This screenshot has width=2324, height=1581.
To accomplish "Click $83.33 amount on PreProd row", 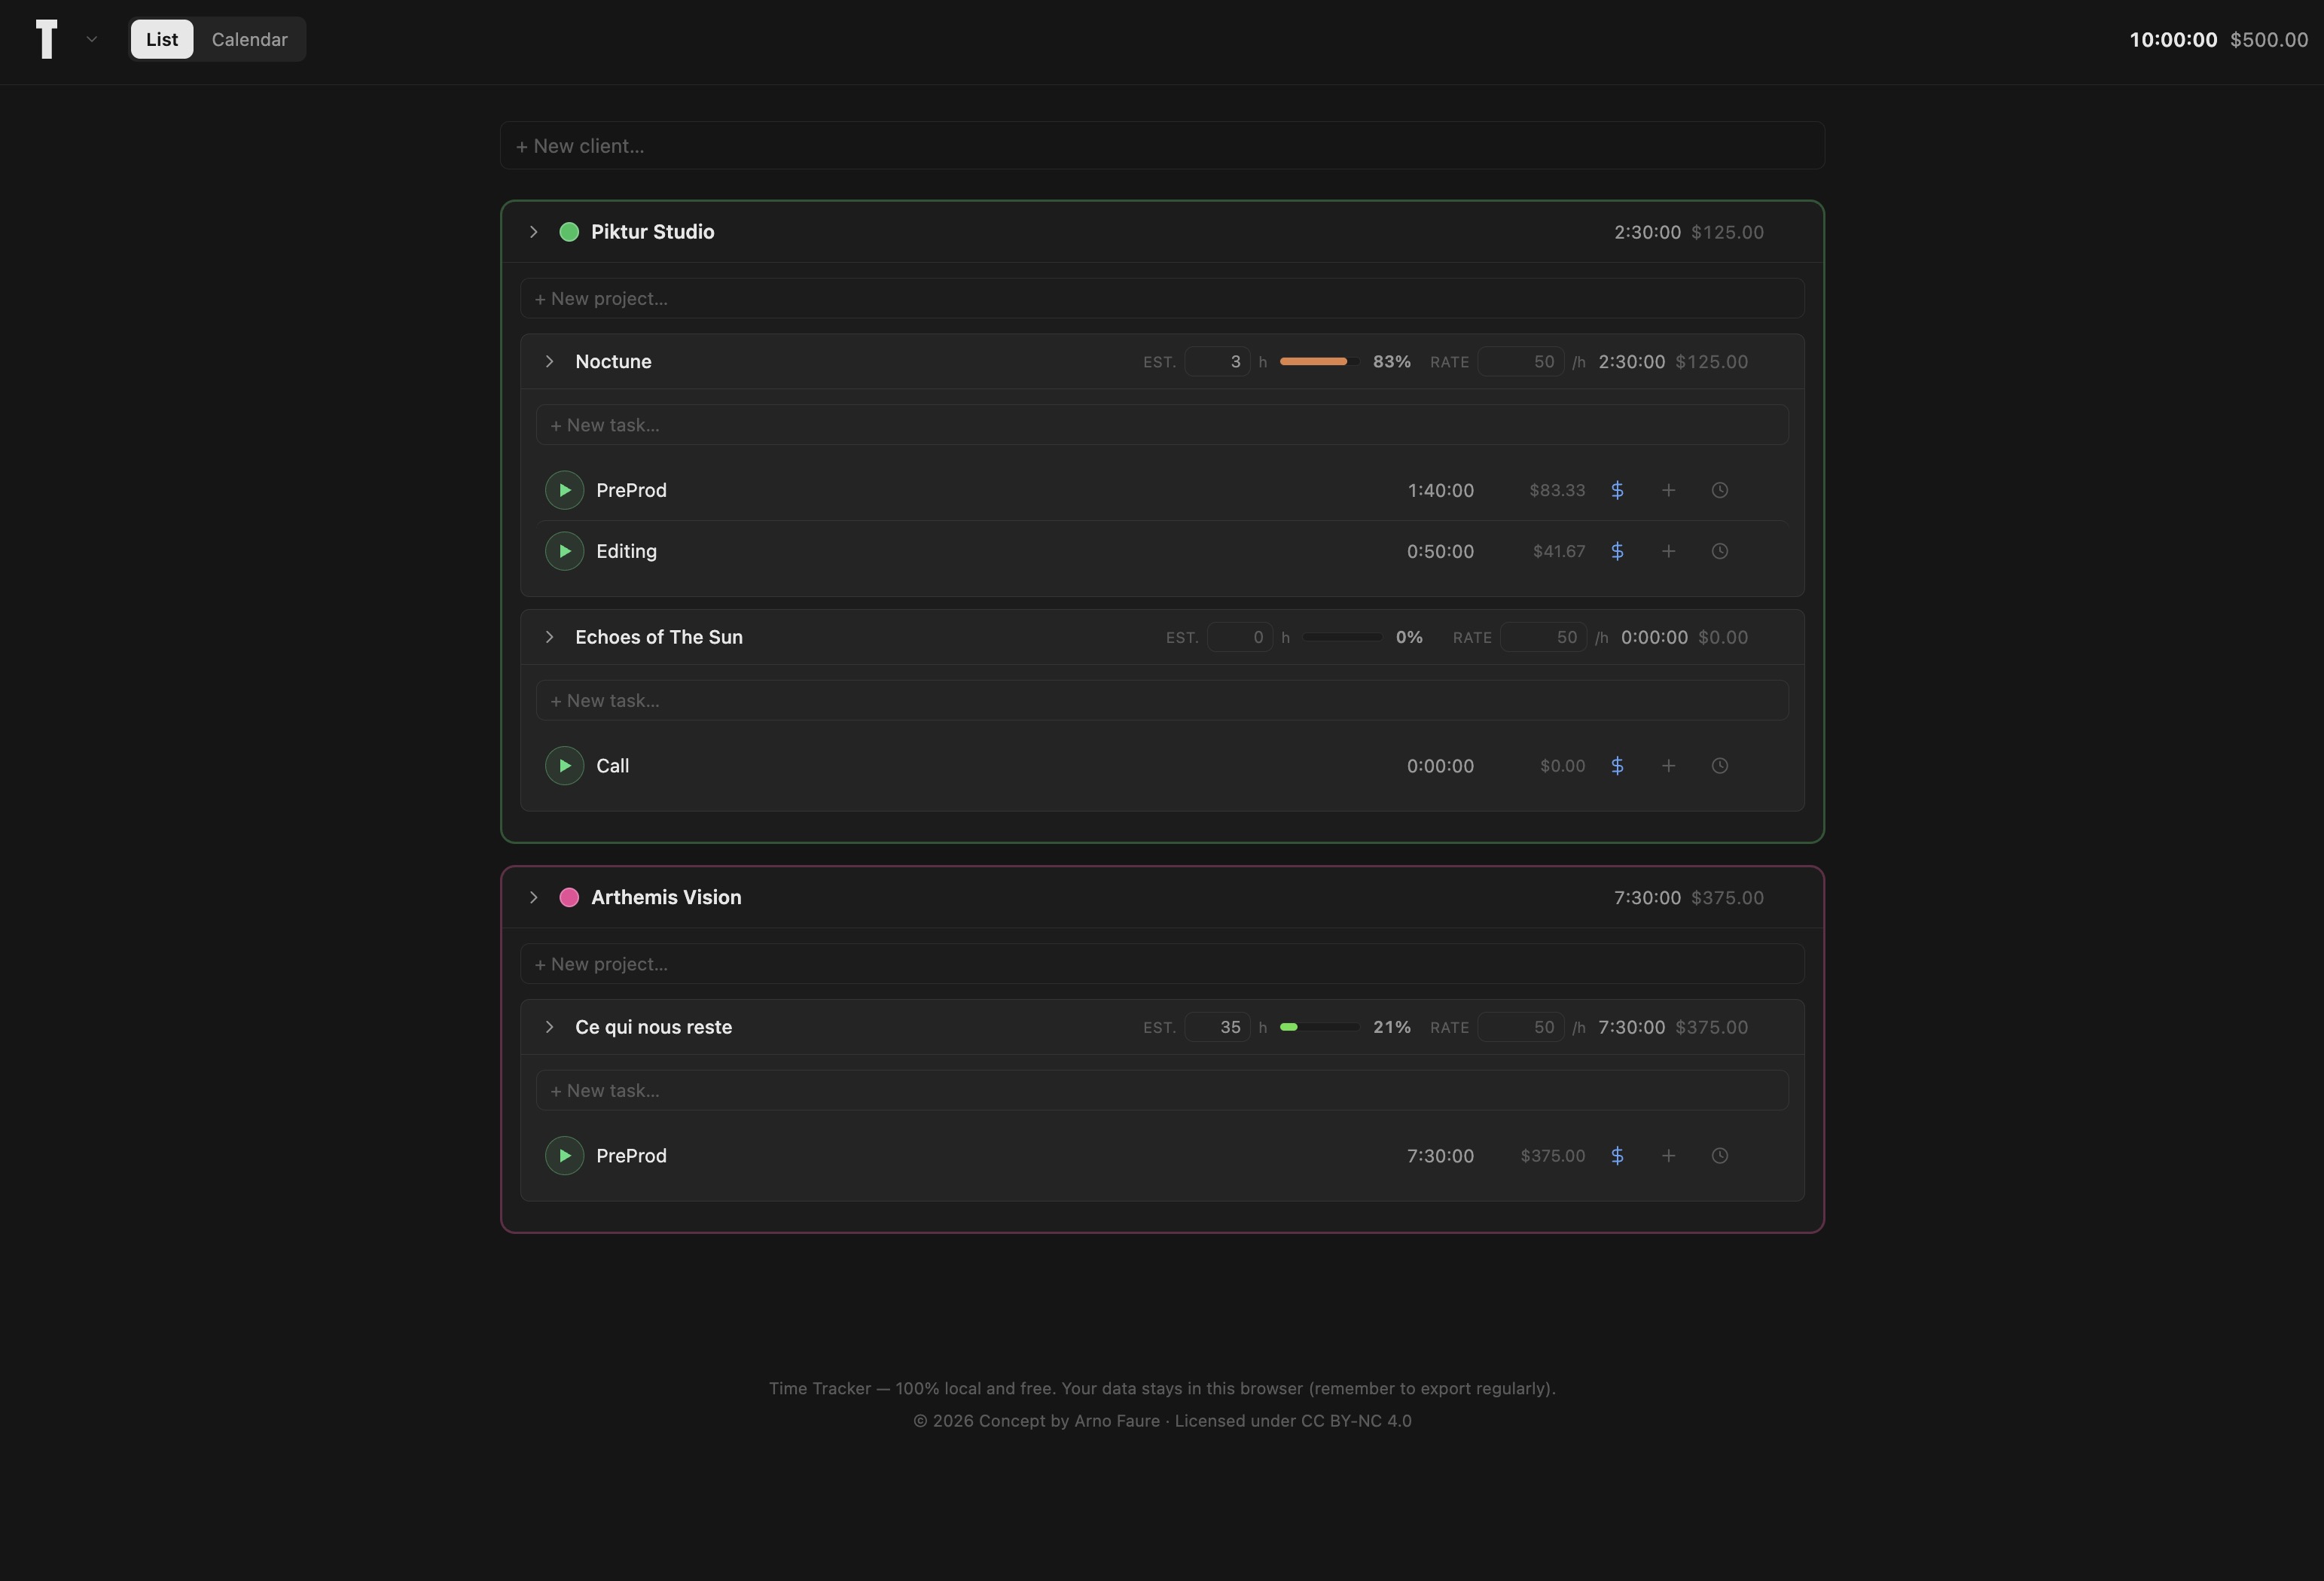I will tap(1557, 490).
